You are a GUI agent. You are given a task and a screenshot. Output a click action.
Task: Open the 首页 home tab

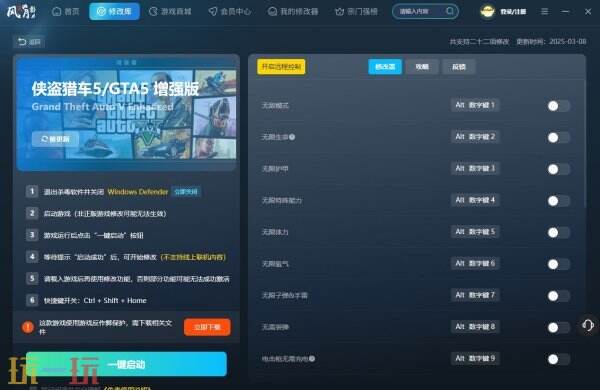[66, 11]
